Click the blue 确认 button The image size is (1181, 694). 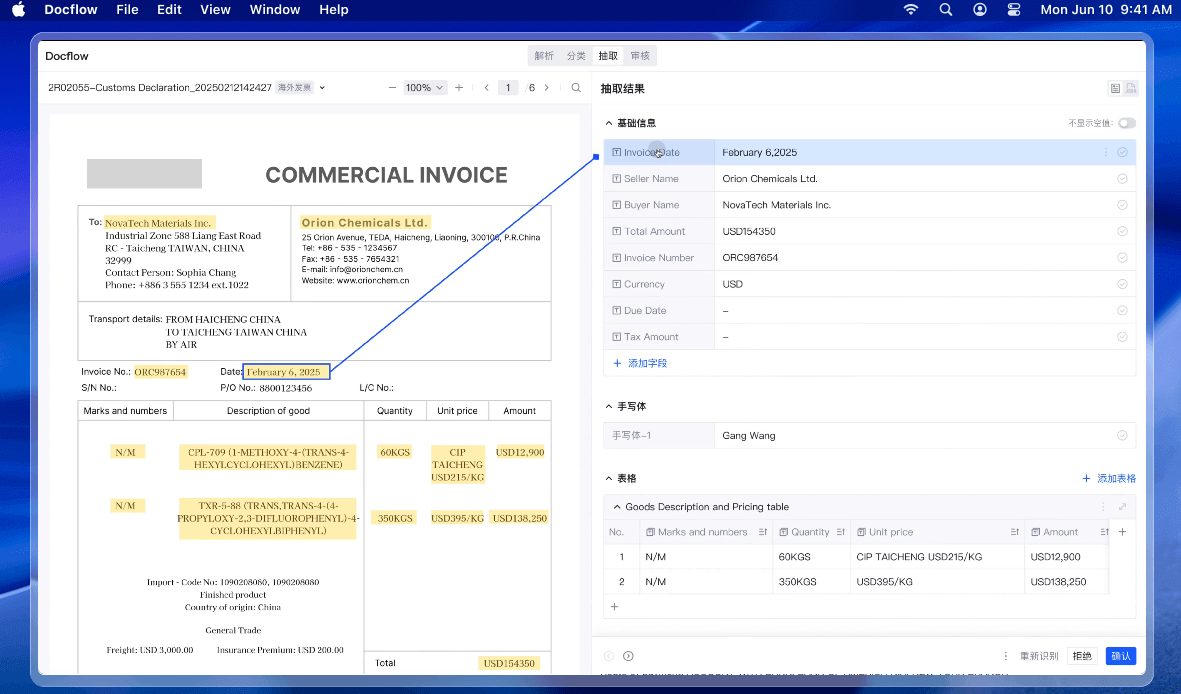point(1120,656)
